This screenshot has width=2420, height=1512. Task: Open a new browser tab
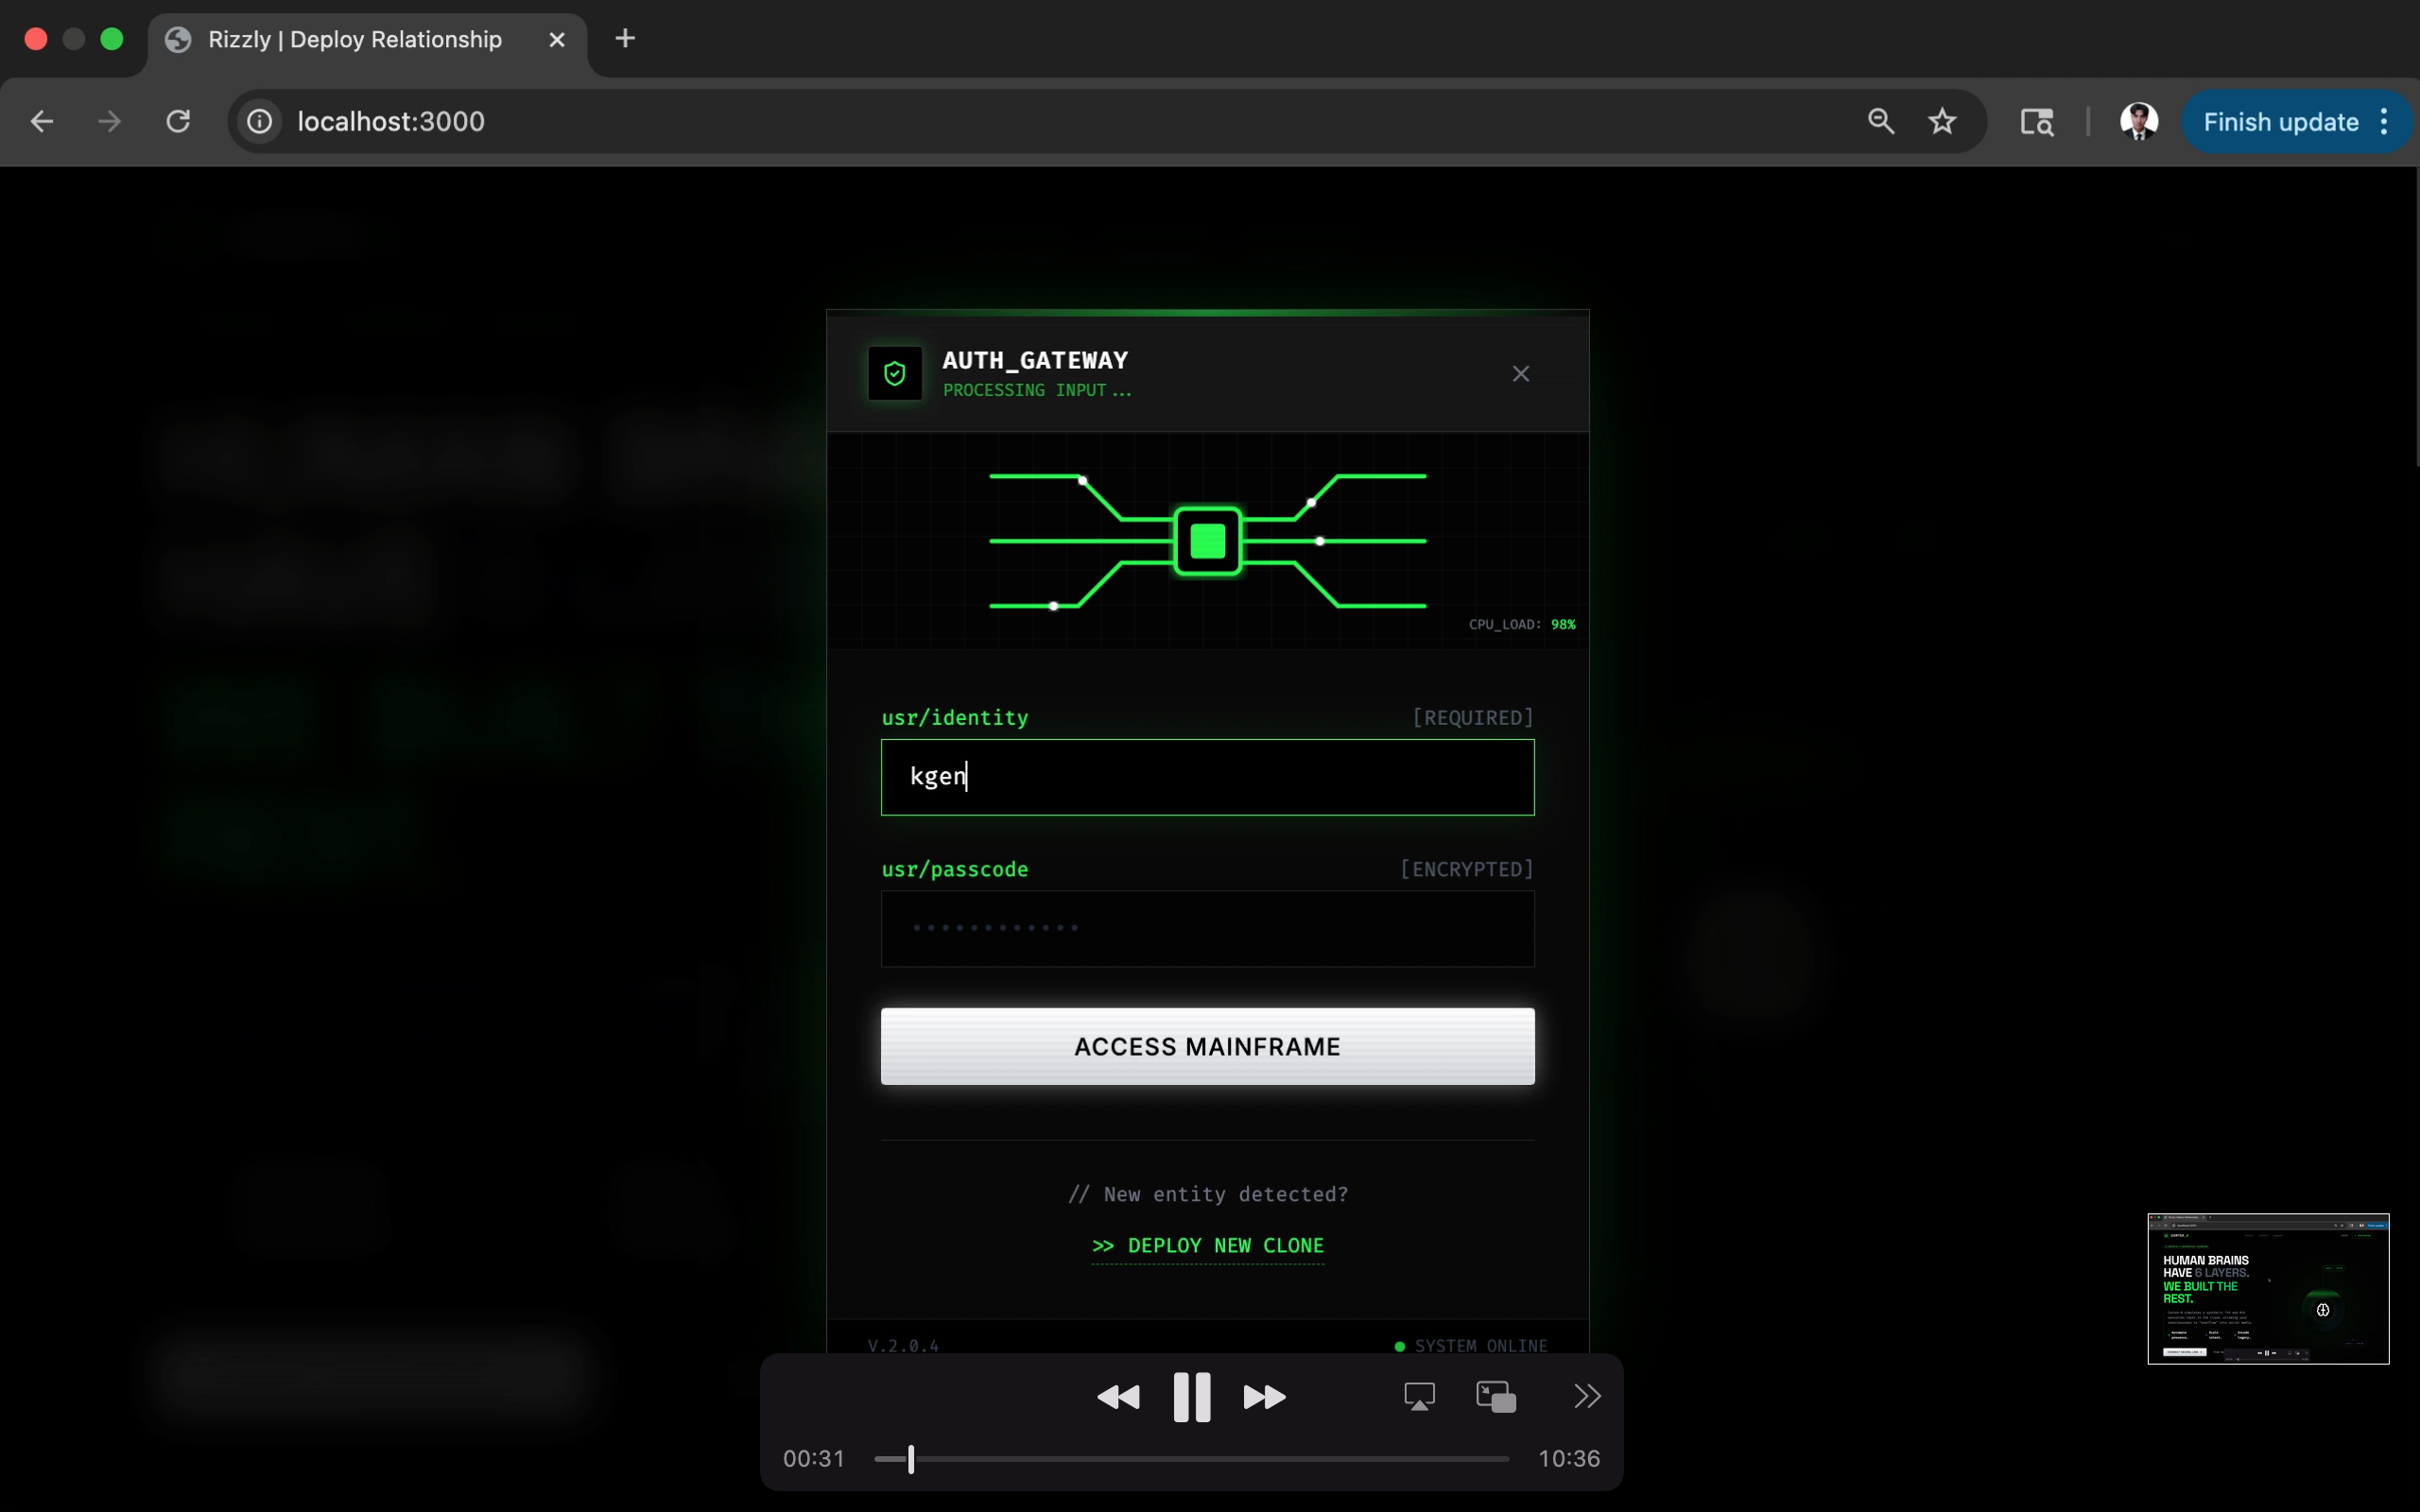click(625, 39)
